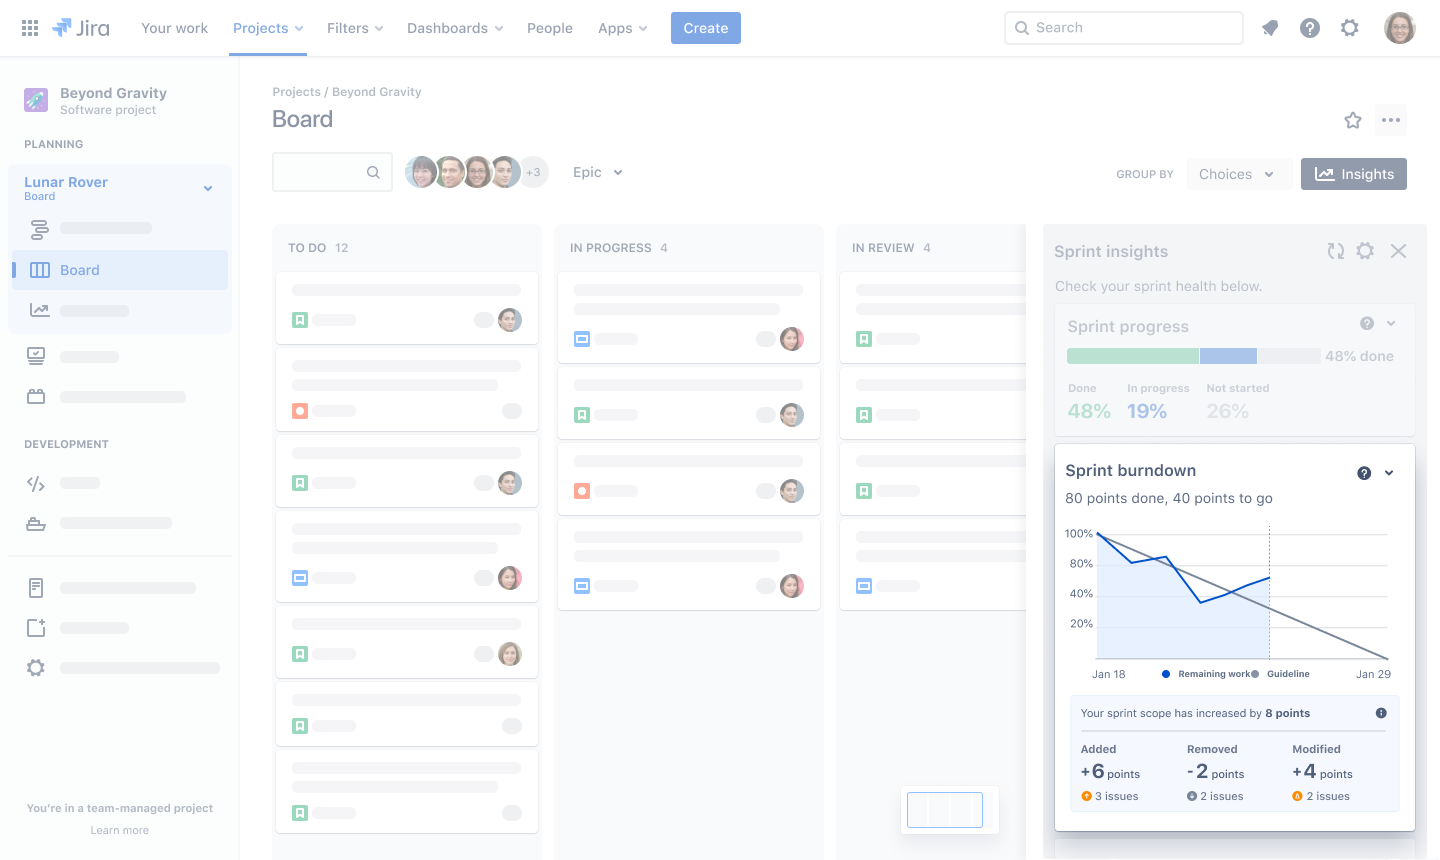
Task: Go to People
Action: (x=550, y=28)
